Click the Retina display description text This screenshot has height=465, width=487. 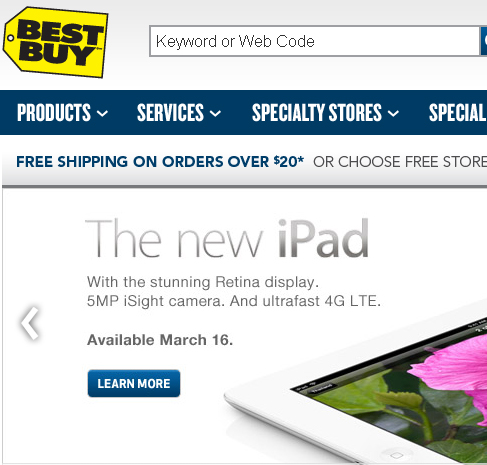click(233, 291)
